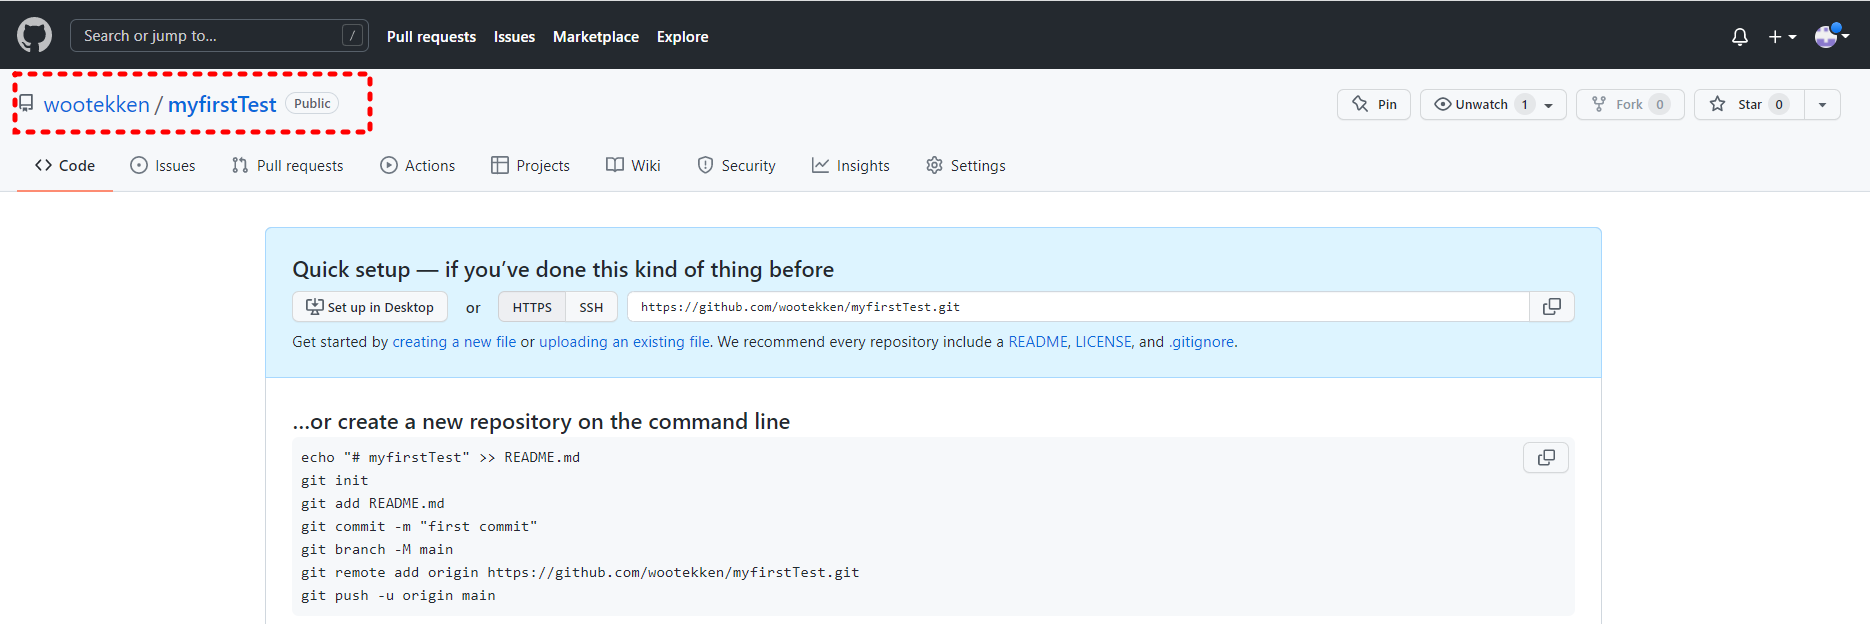Click the 'git branch -M main' line

click(377, 549)
